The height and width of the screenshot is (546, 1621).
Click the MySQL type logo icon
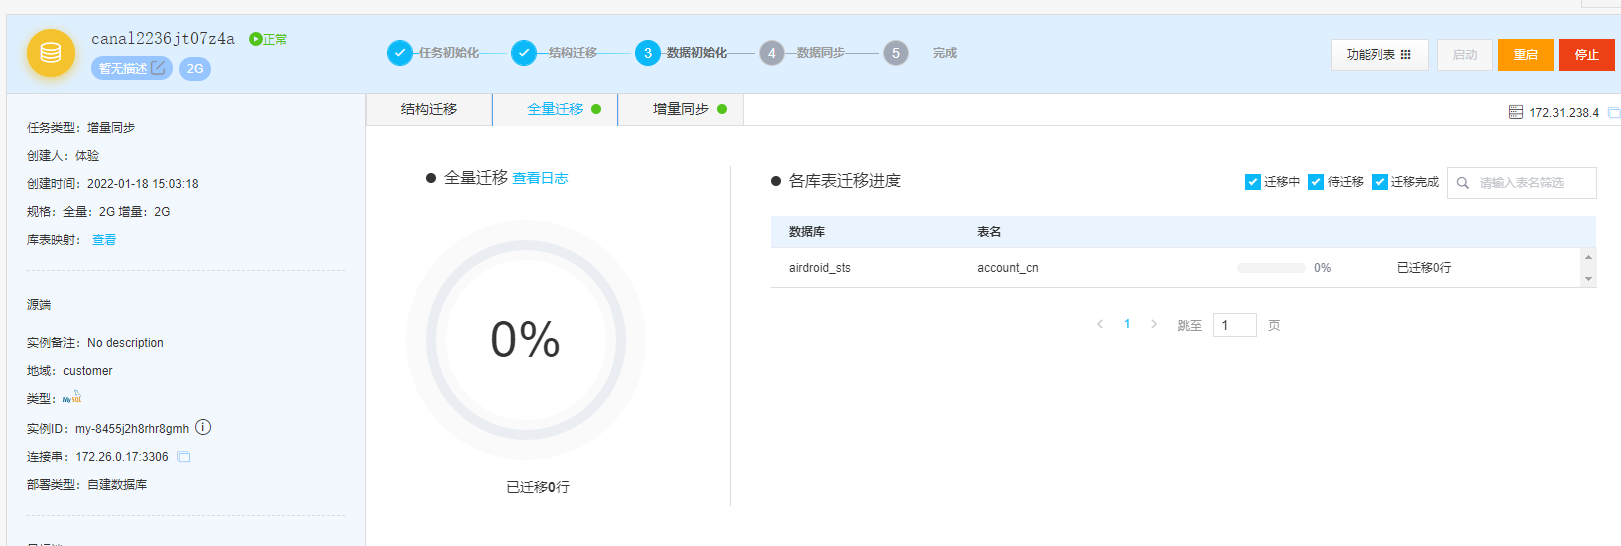(x=72, y=398)
